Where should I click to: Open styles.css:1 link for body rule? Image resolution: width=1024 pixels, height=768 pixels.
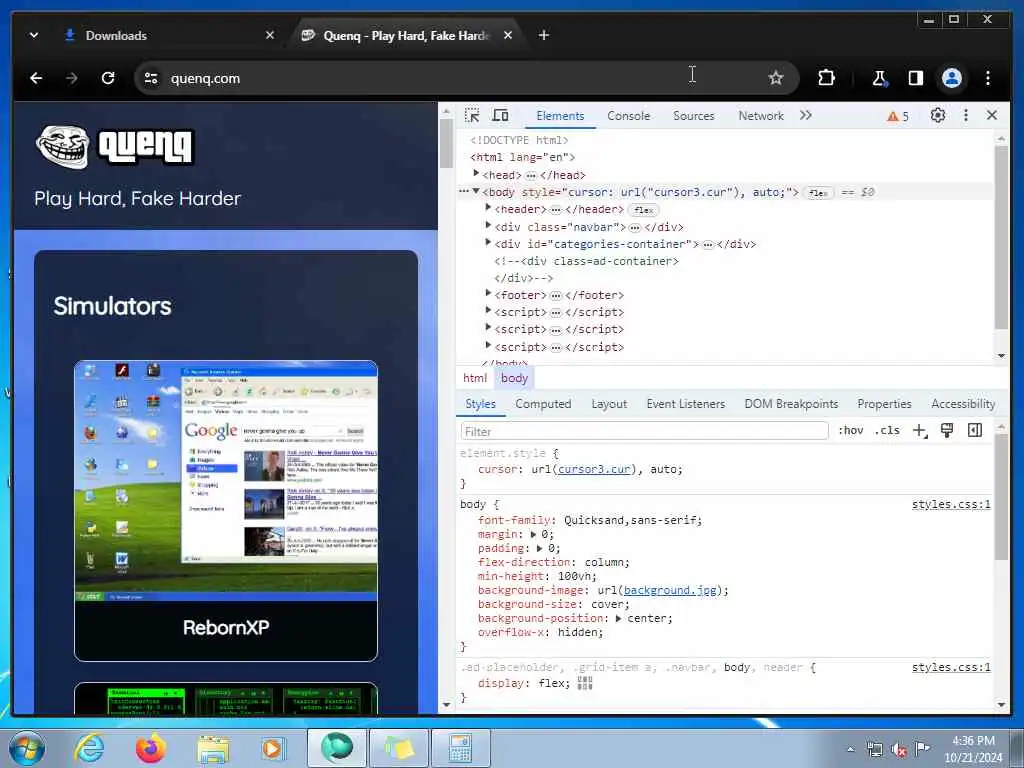pyautogui.click(x=951, y=504)
